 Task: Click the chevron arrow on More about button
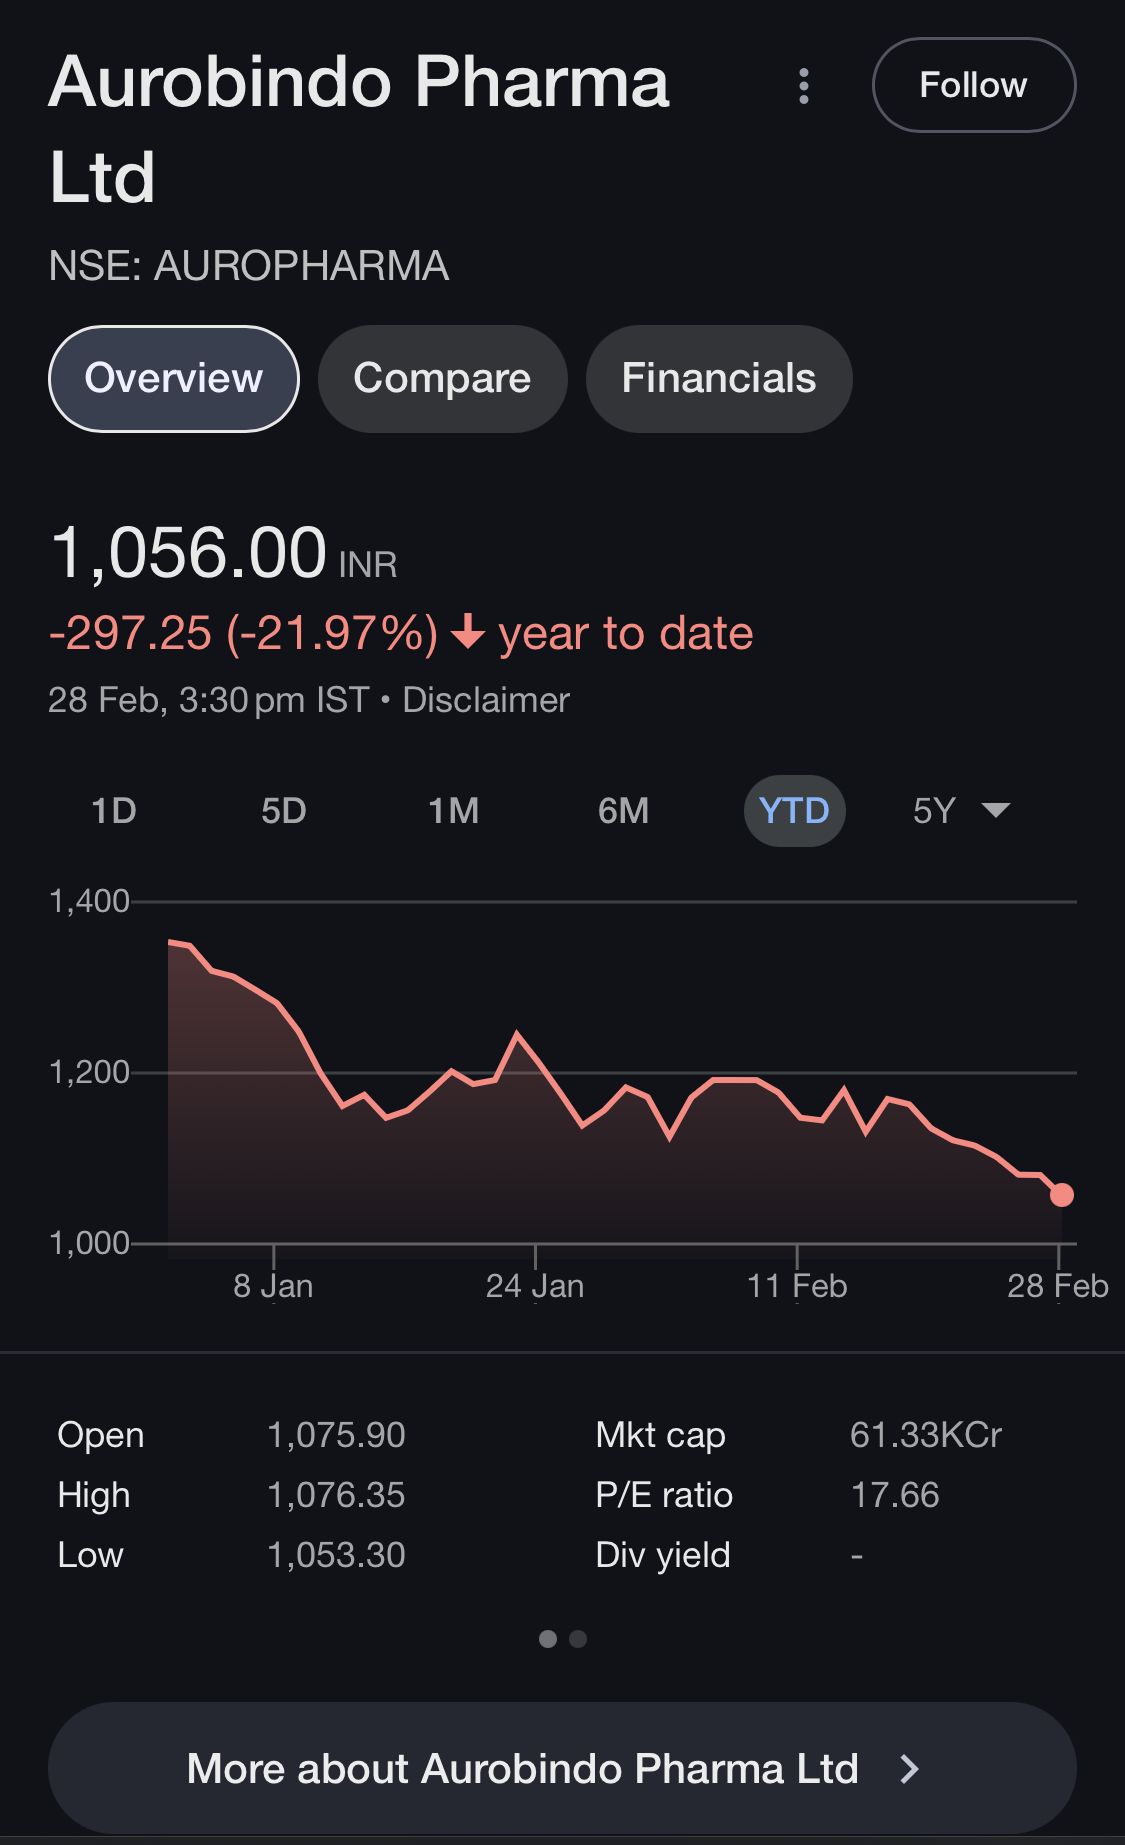909,1769
